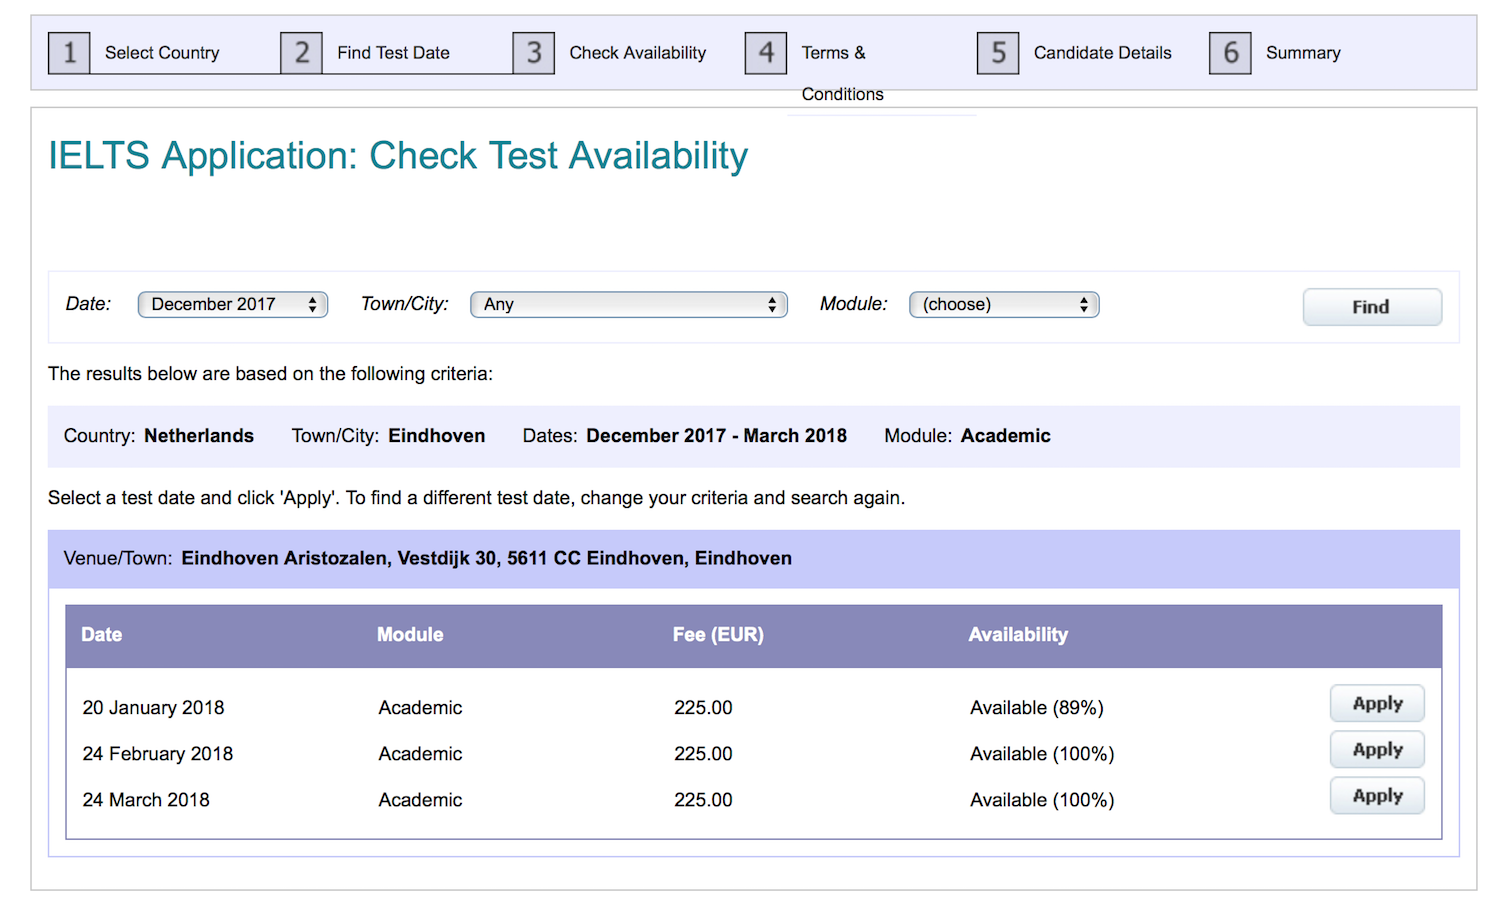Go to the Select Country step
Image resolution: width=1500 pixels, height=902 pixels.
[x=162, y=53]
